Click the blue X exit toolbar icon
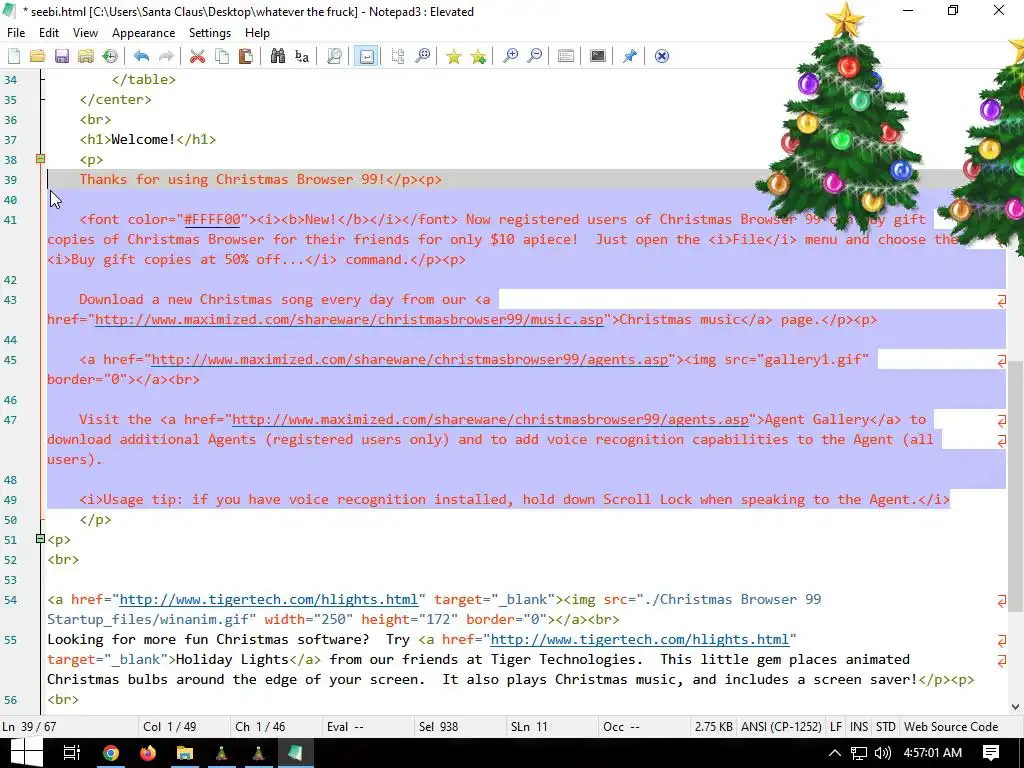The width and height of the screenshot is (1024, 768). tap(662, 56)
